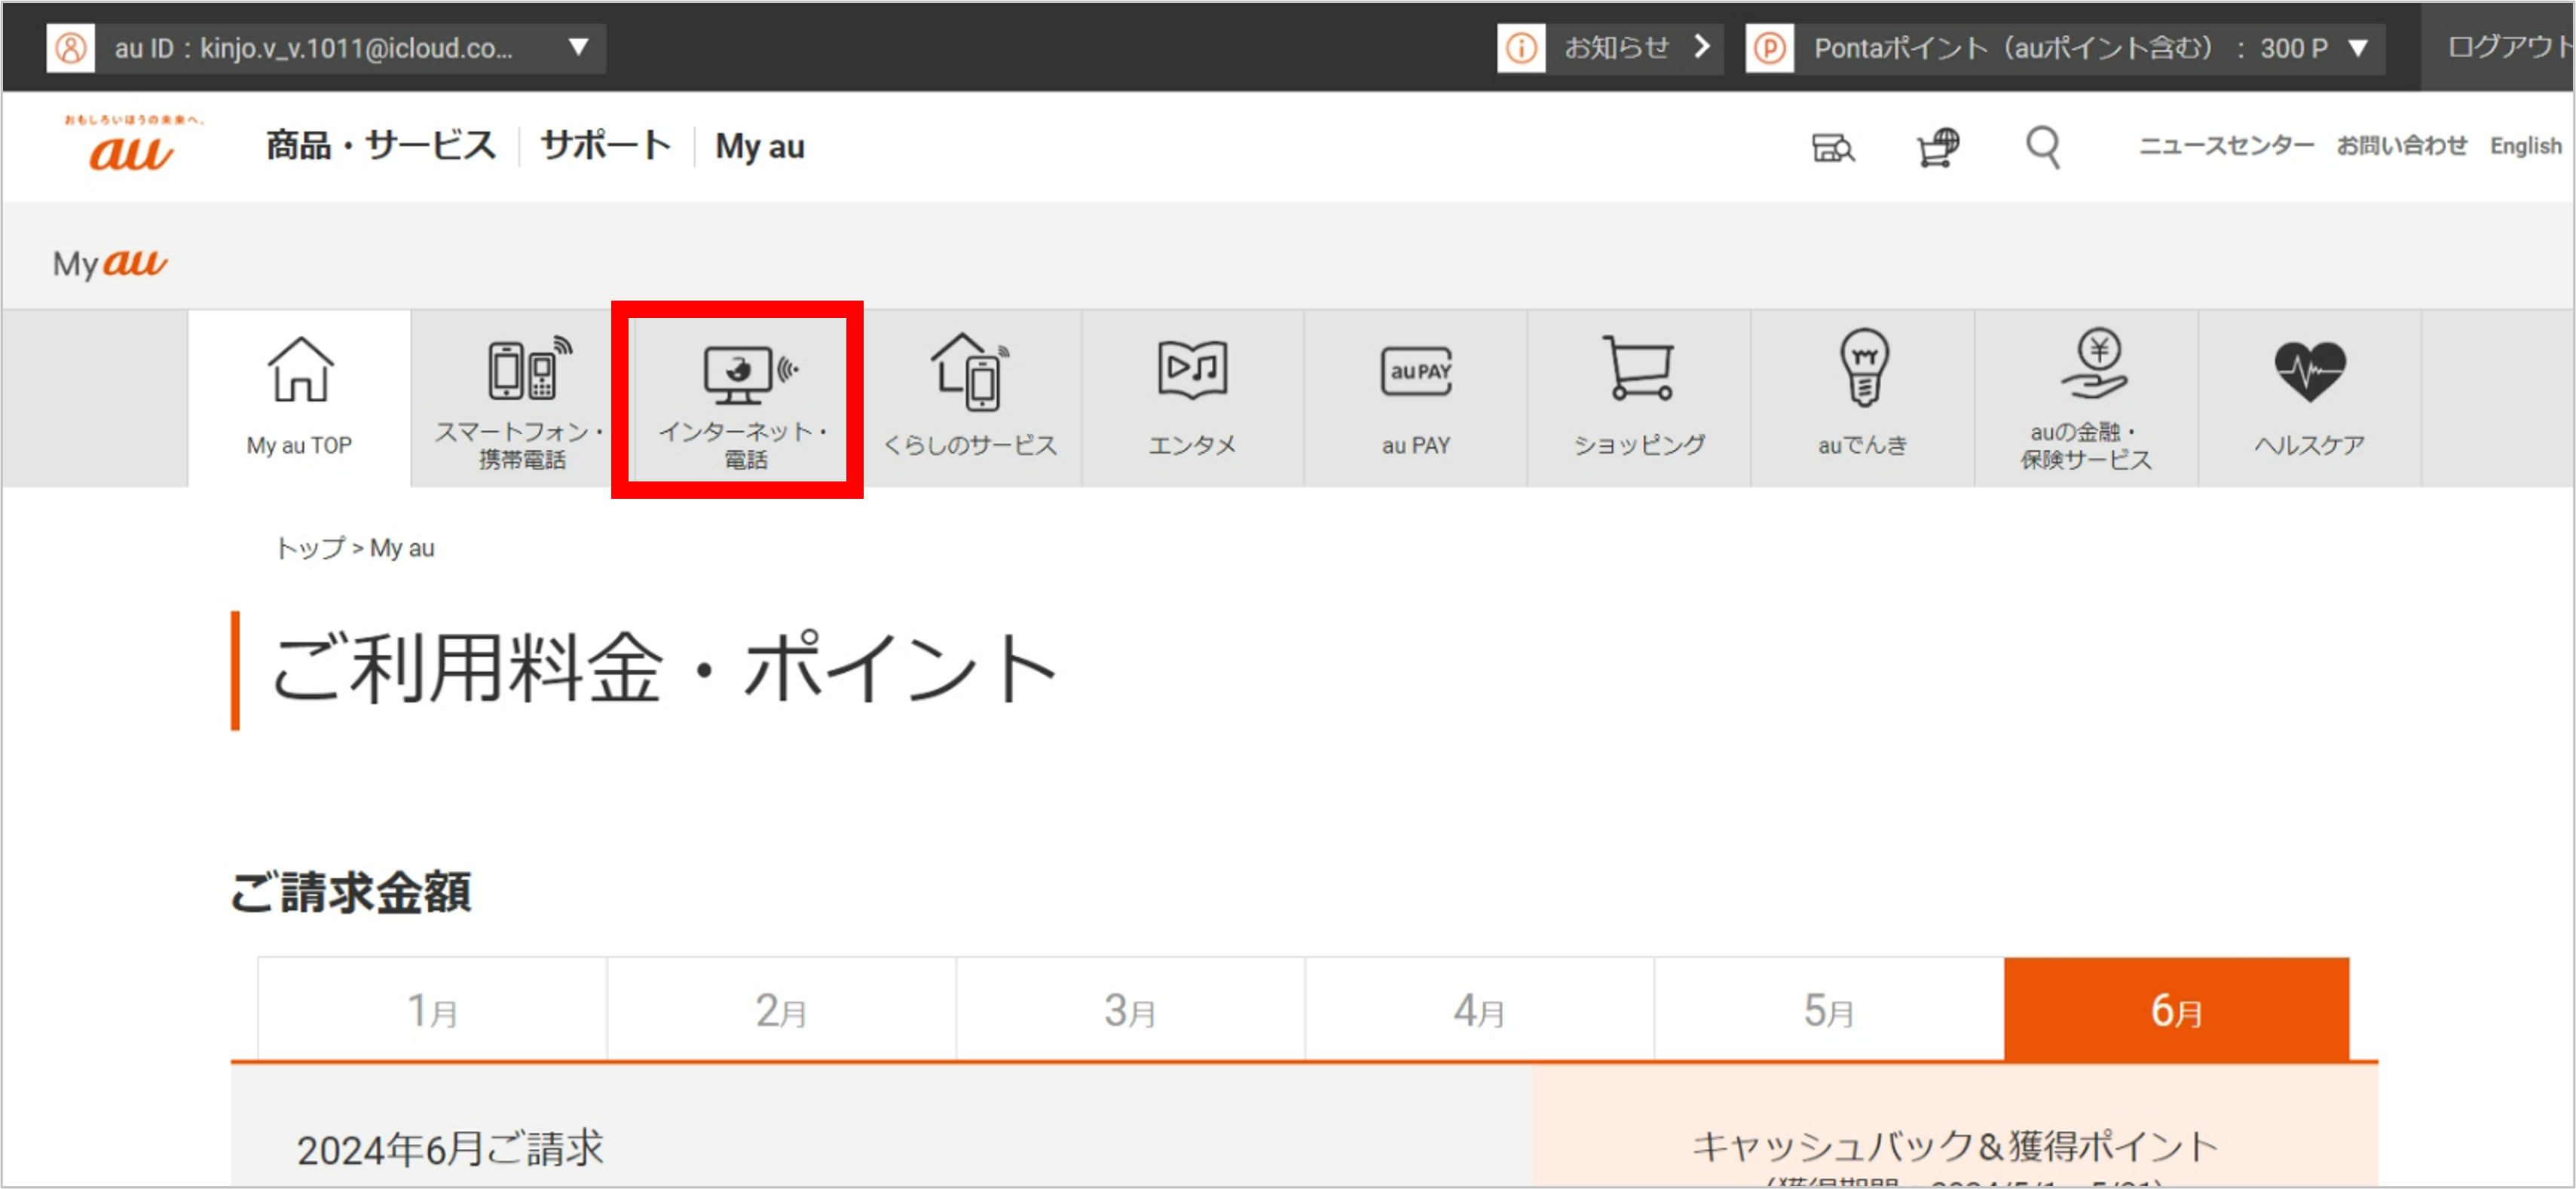
Task: Click My au breadcrumb text
Action: [x=402, y=548]
